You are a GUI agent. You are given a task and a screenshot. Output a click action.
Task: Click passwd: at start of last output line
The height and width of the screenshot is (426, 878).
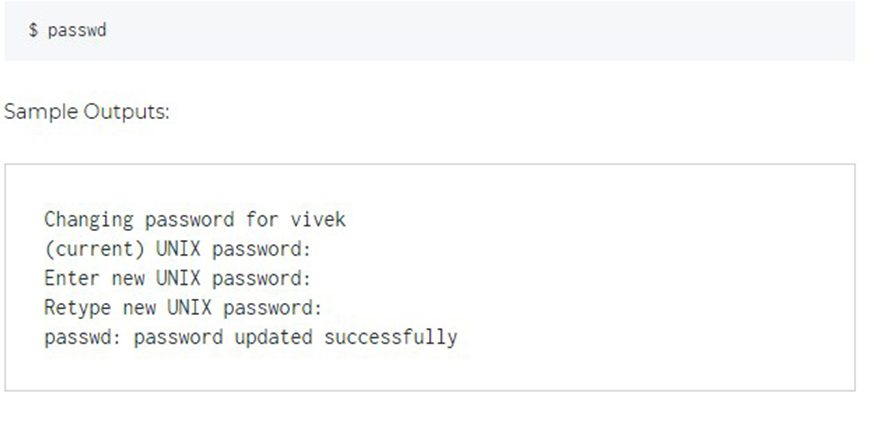coord(83,337)
